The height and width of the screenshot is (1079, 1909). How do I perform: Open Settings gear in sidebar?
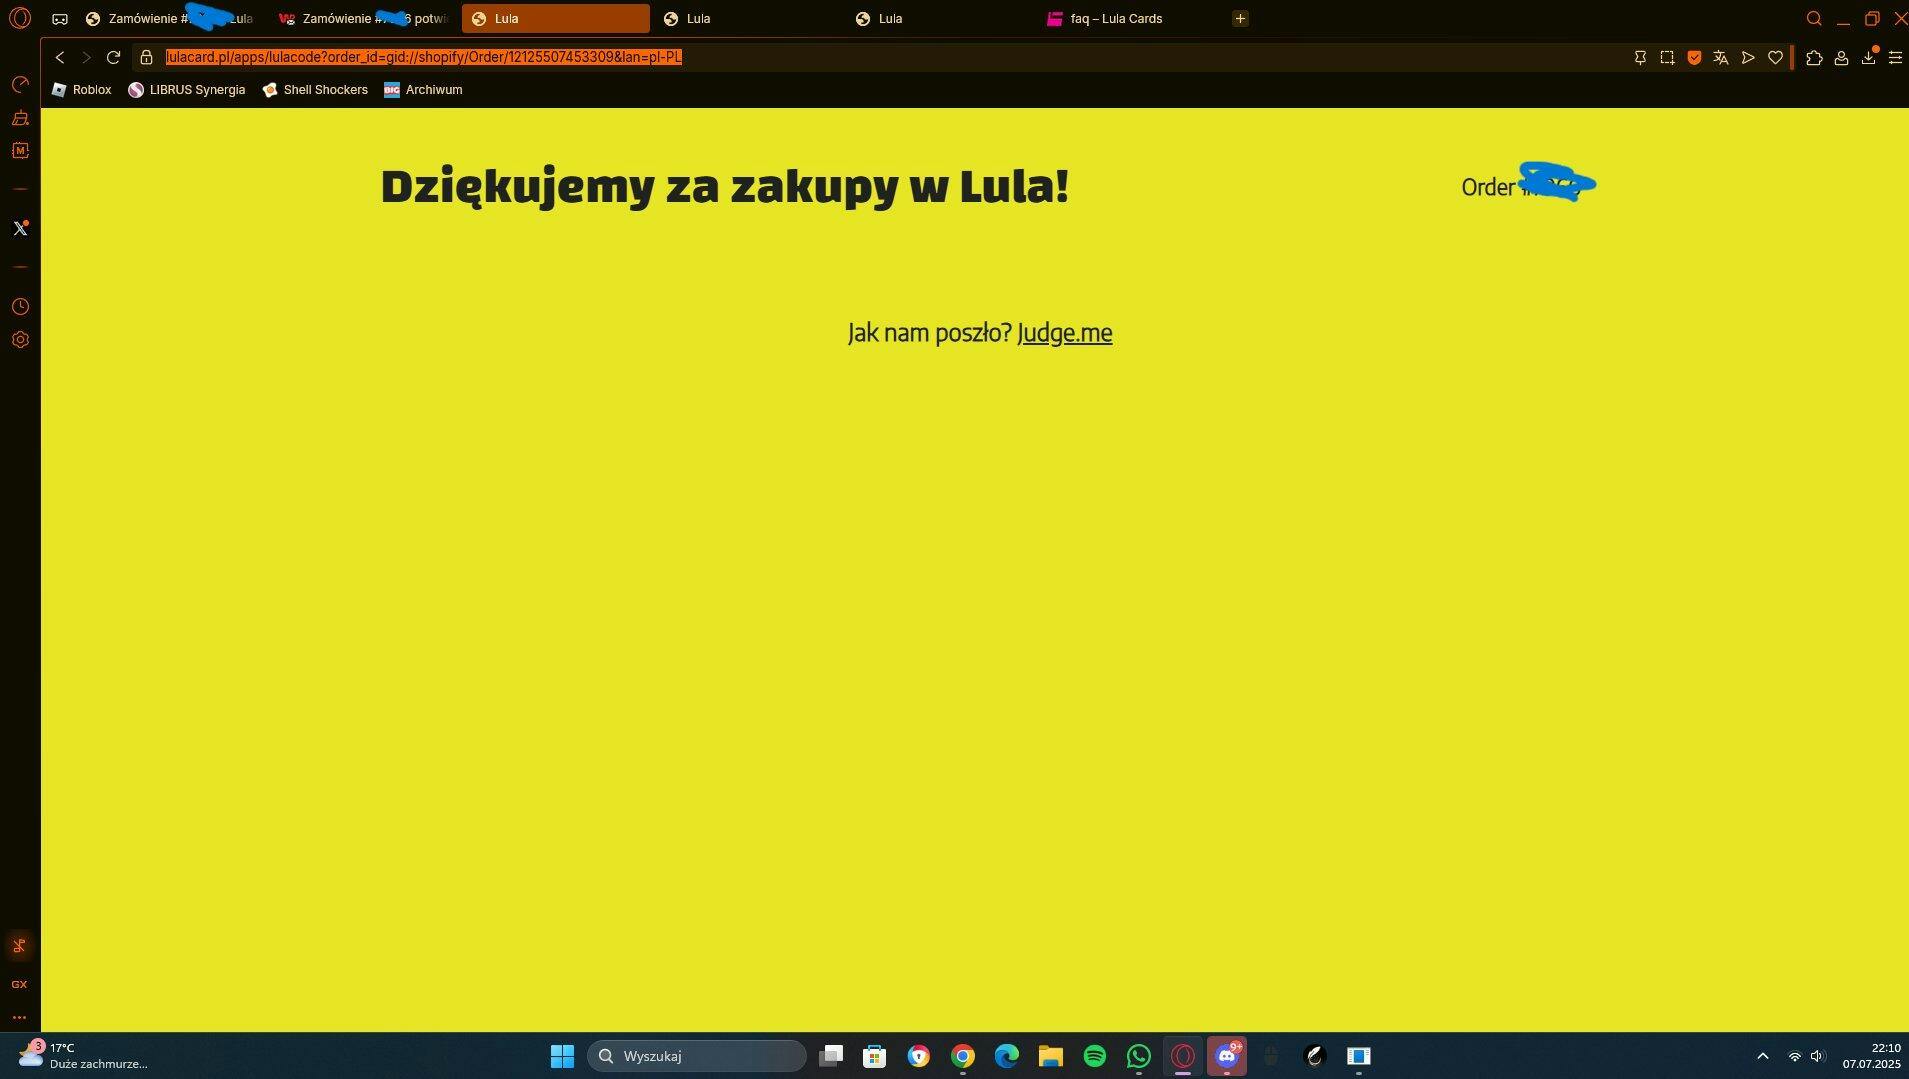(20, 340)
